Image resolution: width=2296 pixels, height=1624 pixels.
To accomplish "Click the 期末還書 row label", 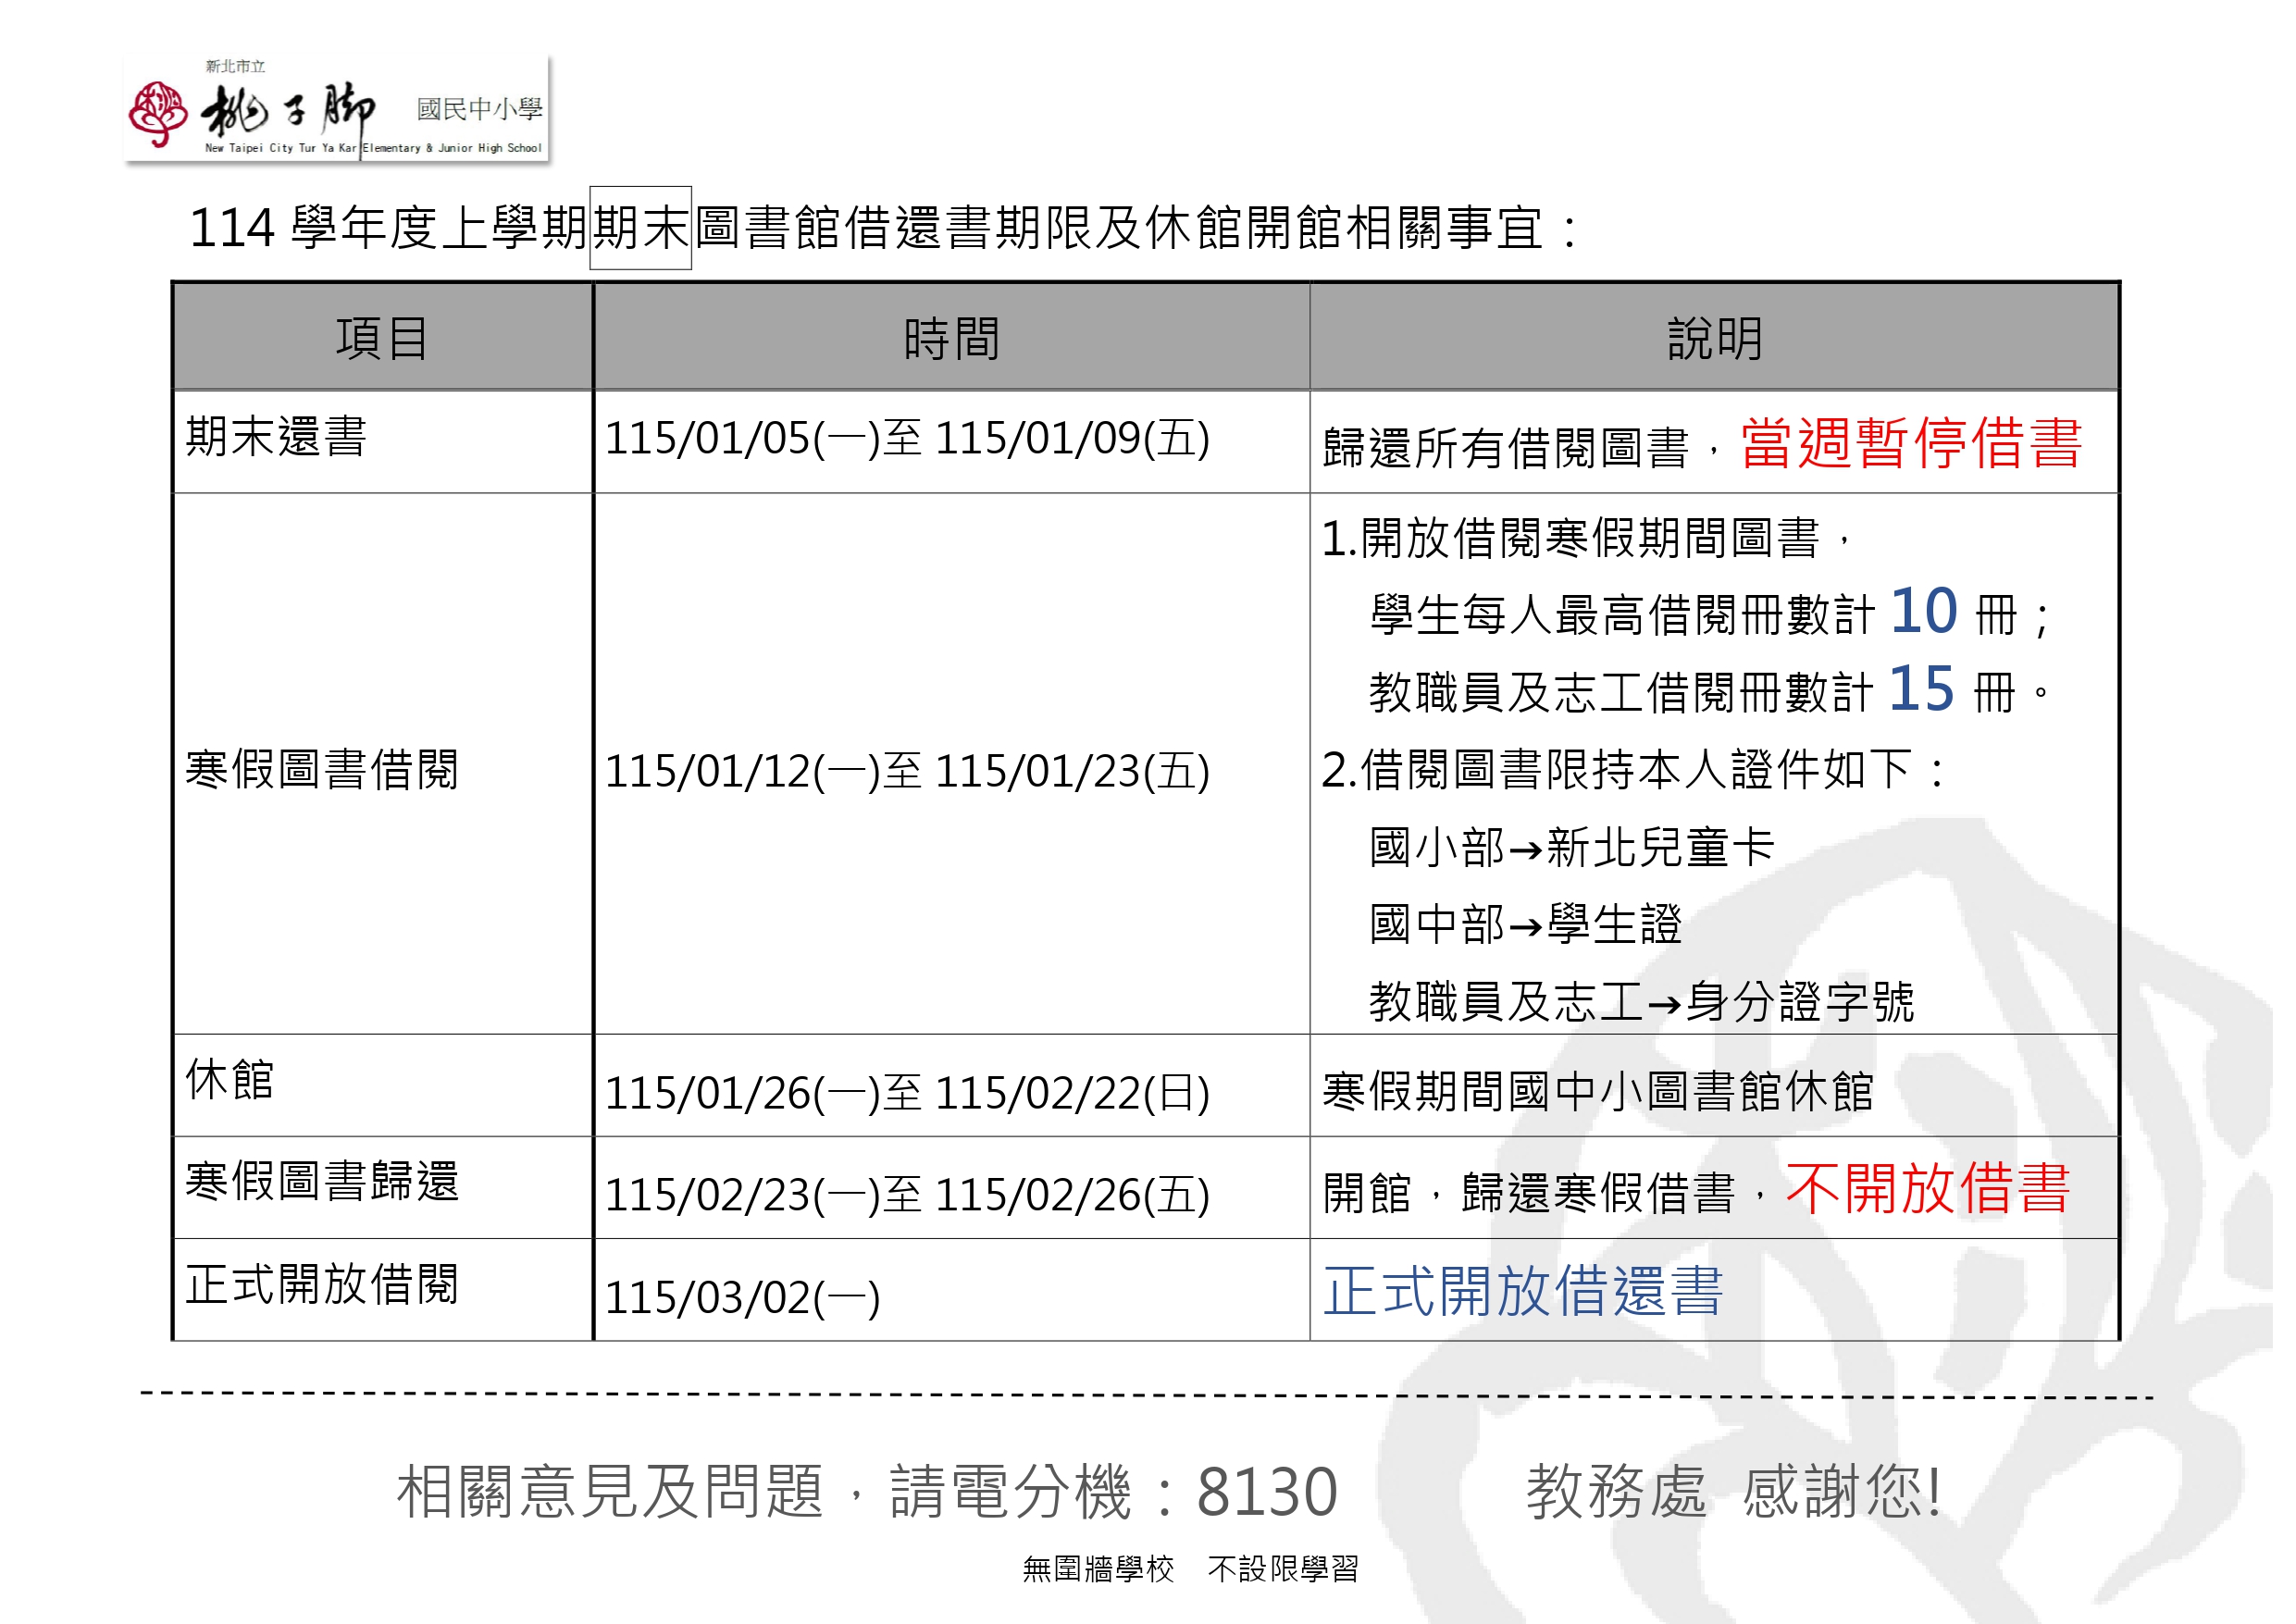I will tap(277, 437).
